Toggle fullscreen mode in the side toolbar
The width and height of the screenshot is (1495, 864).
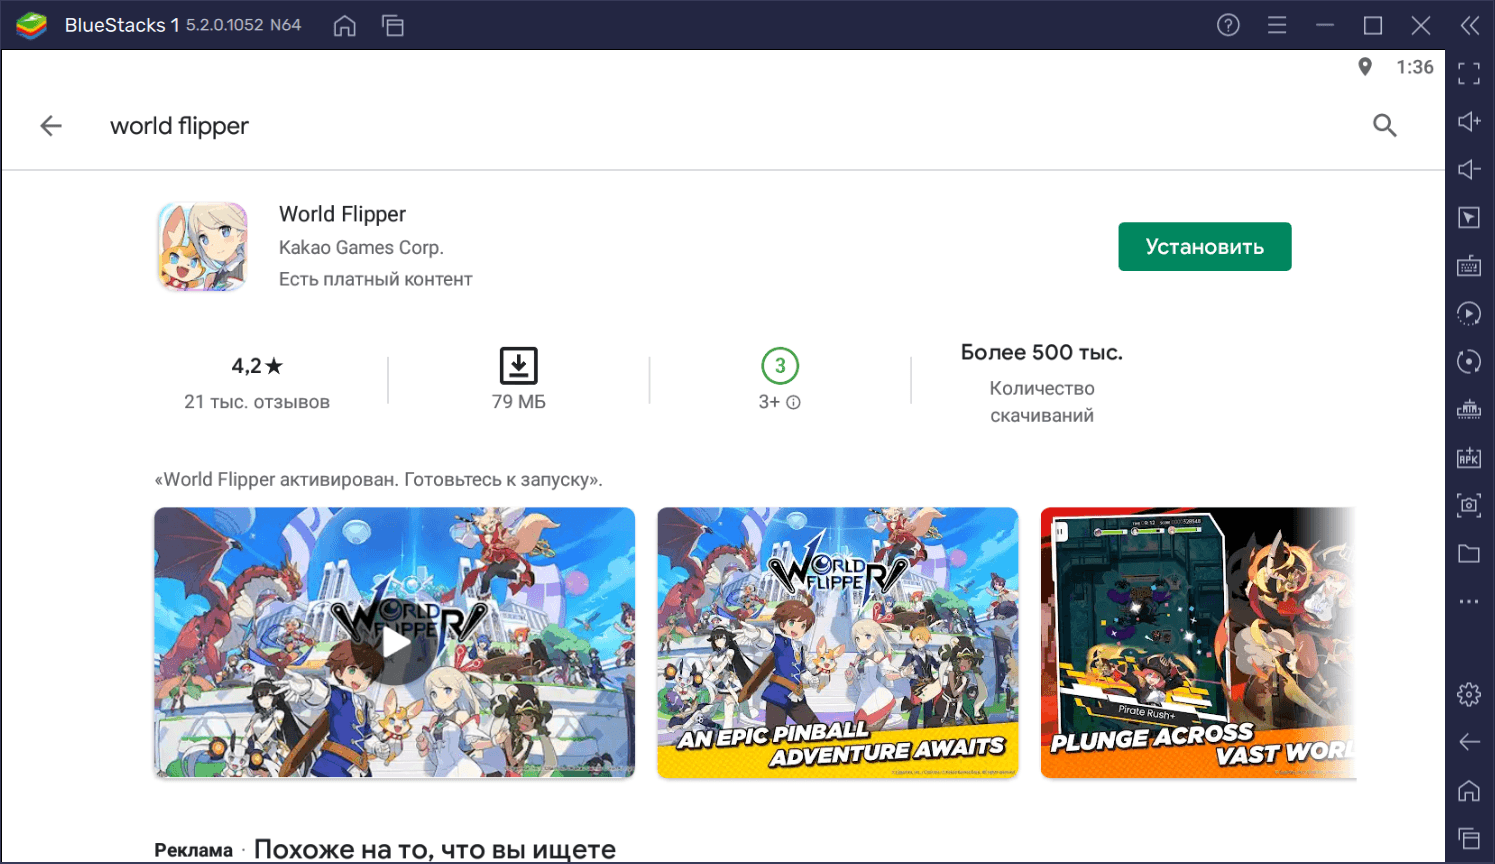click(x=1469, y=73)
